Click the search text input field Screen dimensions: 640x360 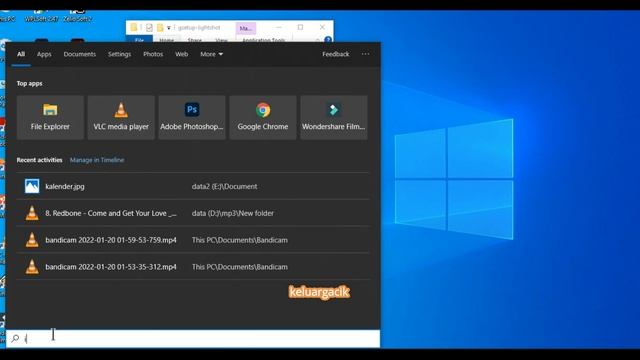point(193,339)
